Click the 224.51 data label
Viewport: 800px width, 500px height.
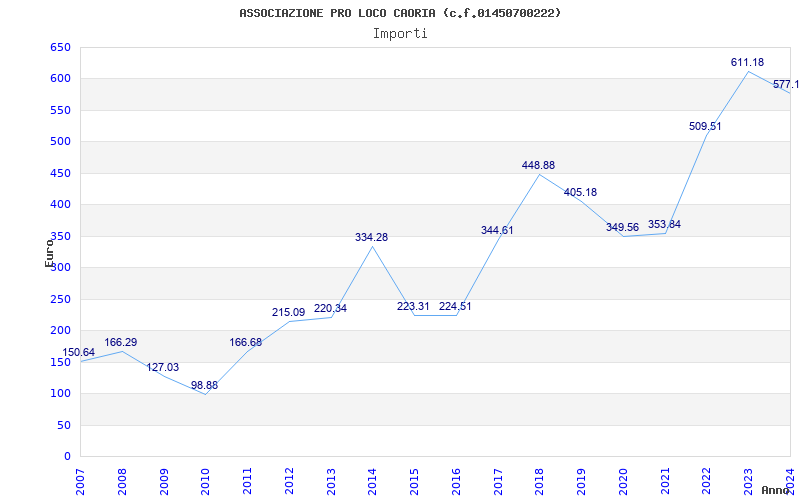click(455, 306)
